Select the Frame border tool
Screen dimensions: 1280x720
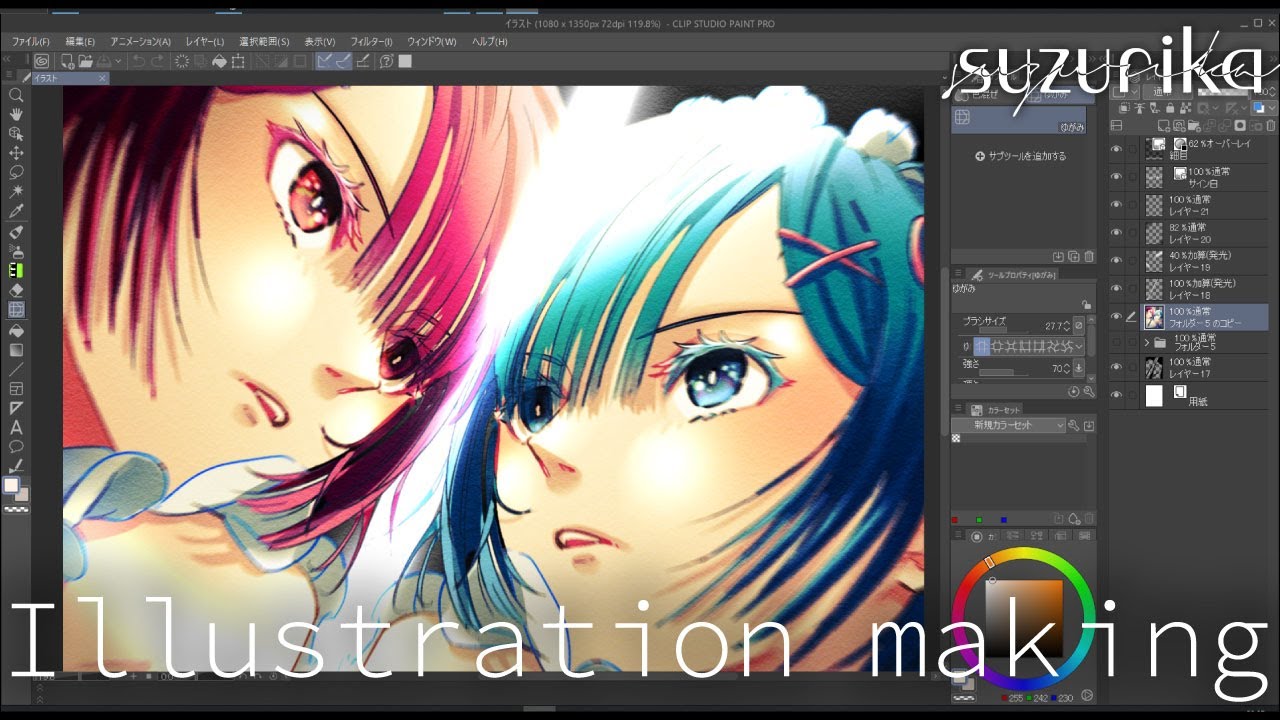click(x=16, y=388)
